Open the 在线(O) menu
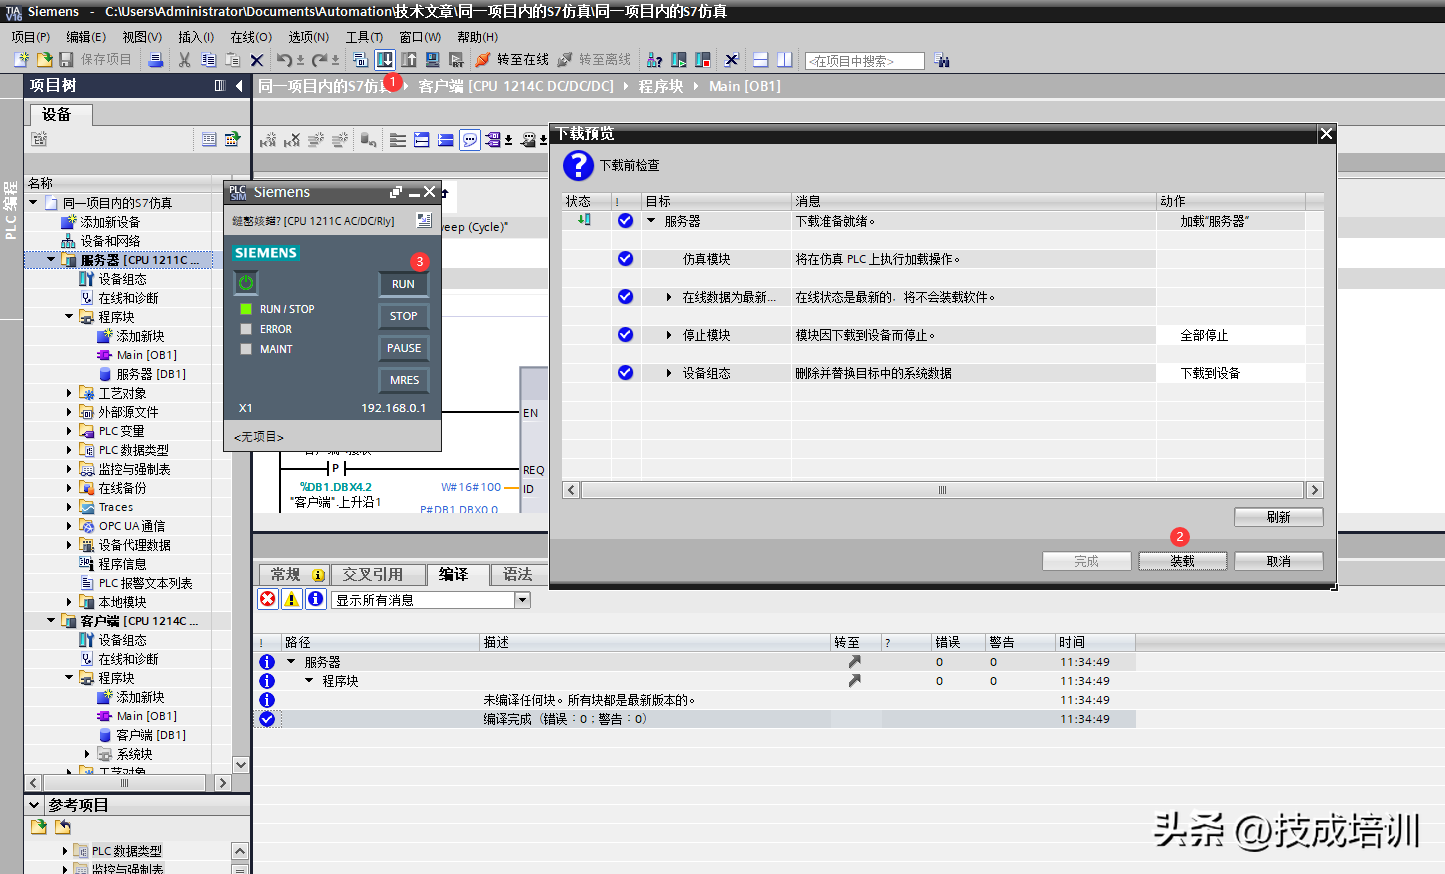 [251, 37]
